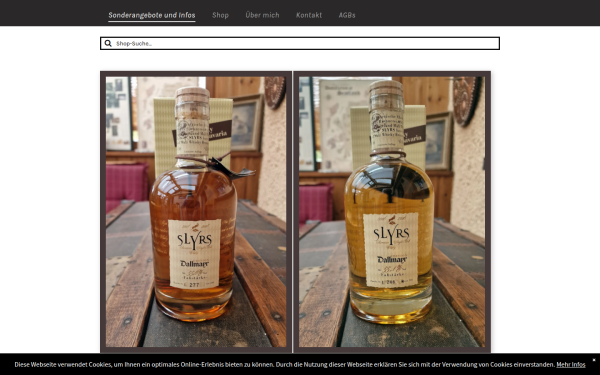The height and width of the screenshot is (375, 600).
Task: Open the AGBs page
Action: pyautogui.click(x=347, y=15)
